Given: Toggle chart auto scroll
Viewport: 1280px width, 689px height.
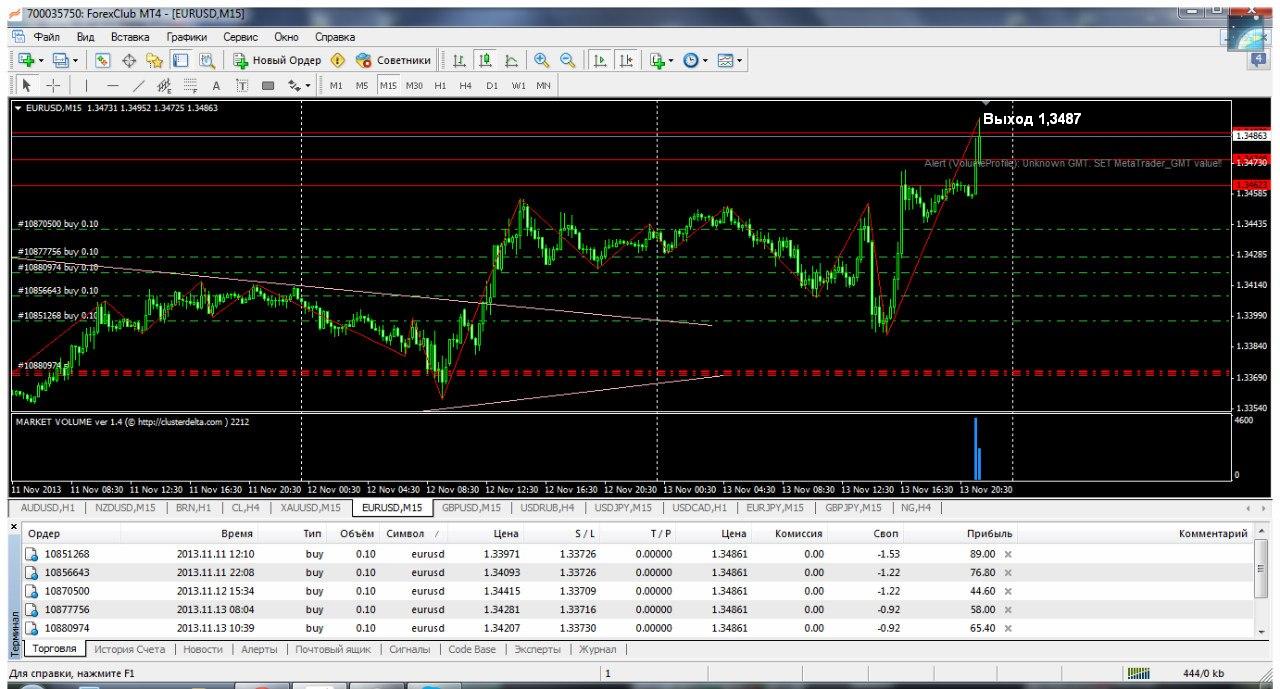Looking at the screenshot, I should (x=600, y=60).
